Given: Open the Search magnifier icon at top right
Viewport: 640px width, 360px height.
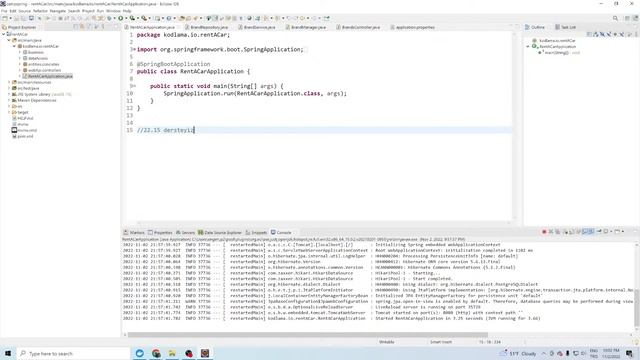Looking at the screenshot, I should (615, 18).
